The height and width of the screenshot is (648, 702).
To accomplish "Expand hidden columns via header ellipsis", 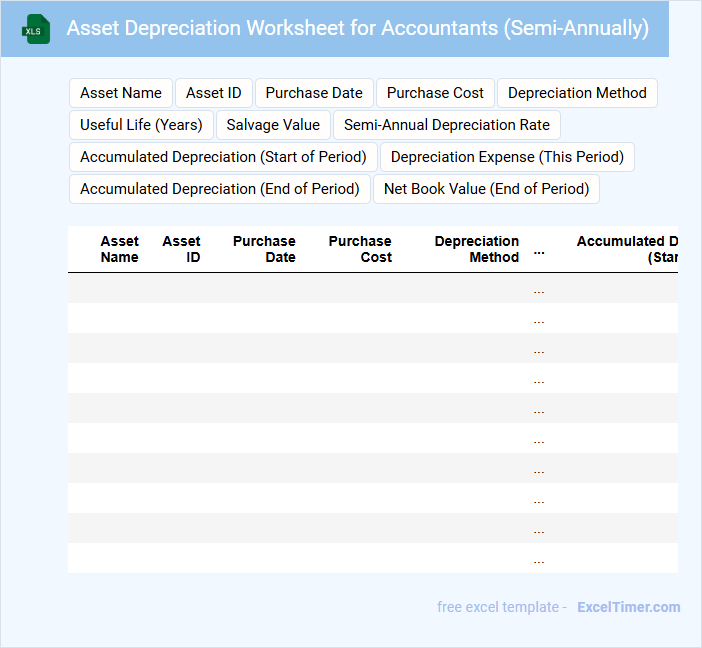I will 539,250.
